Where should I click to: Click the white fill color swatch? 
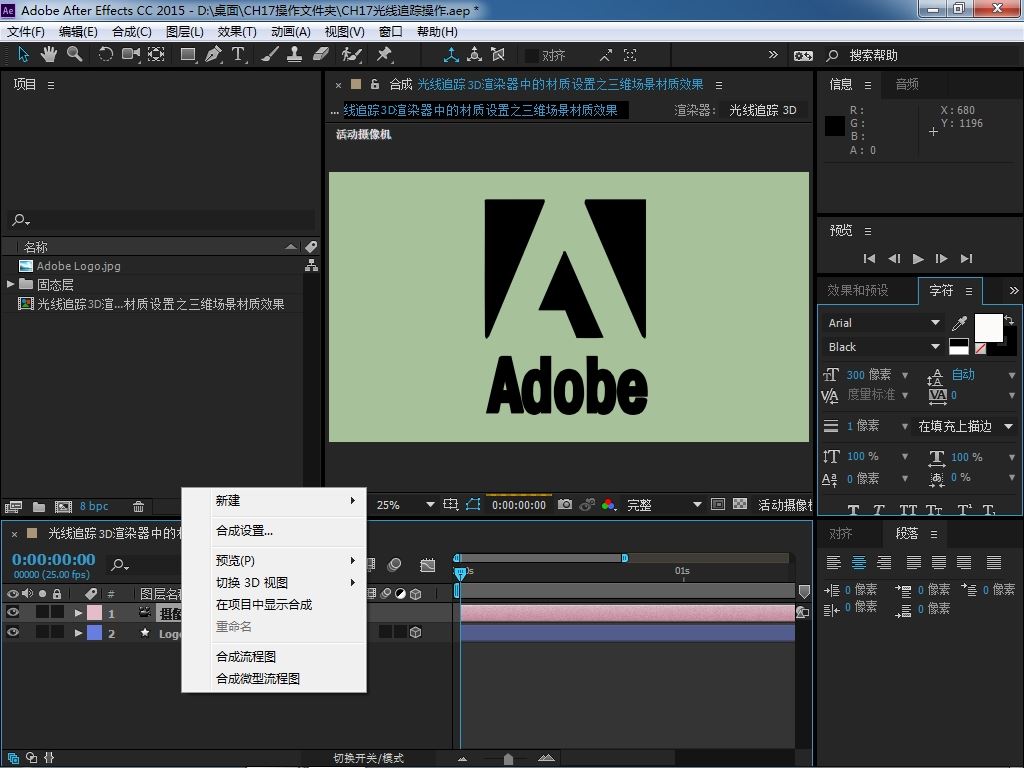[988, 328]
